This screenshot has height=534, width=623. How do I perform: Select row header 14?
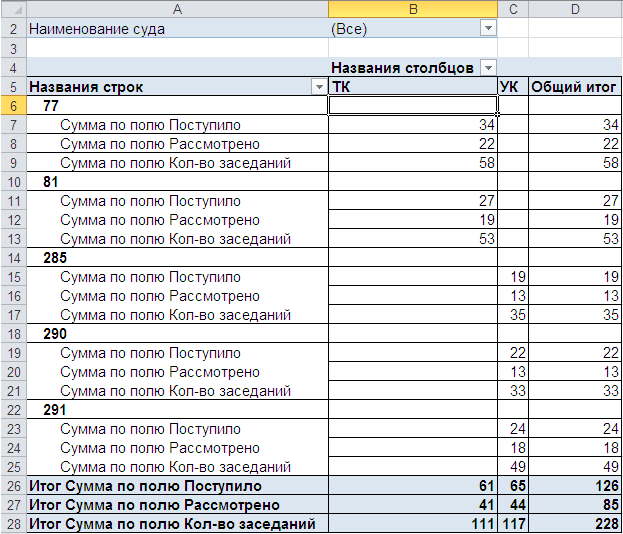click(14, 258)
